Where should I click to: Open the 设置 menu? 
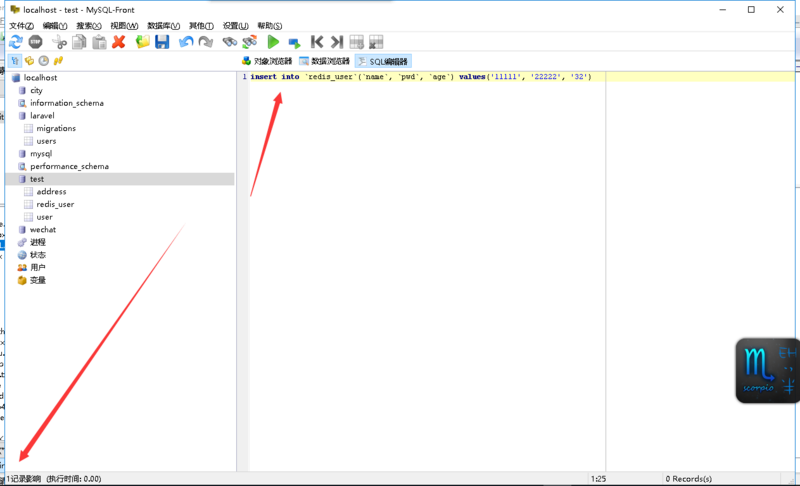(x=236, y=26)
